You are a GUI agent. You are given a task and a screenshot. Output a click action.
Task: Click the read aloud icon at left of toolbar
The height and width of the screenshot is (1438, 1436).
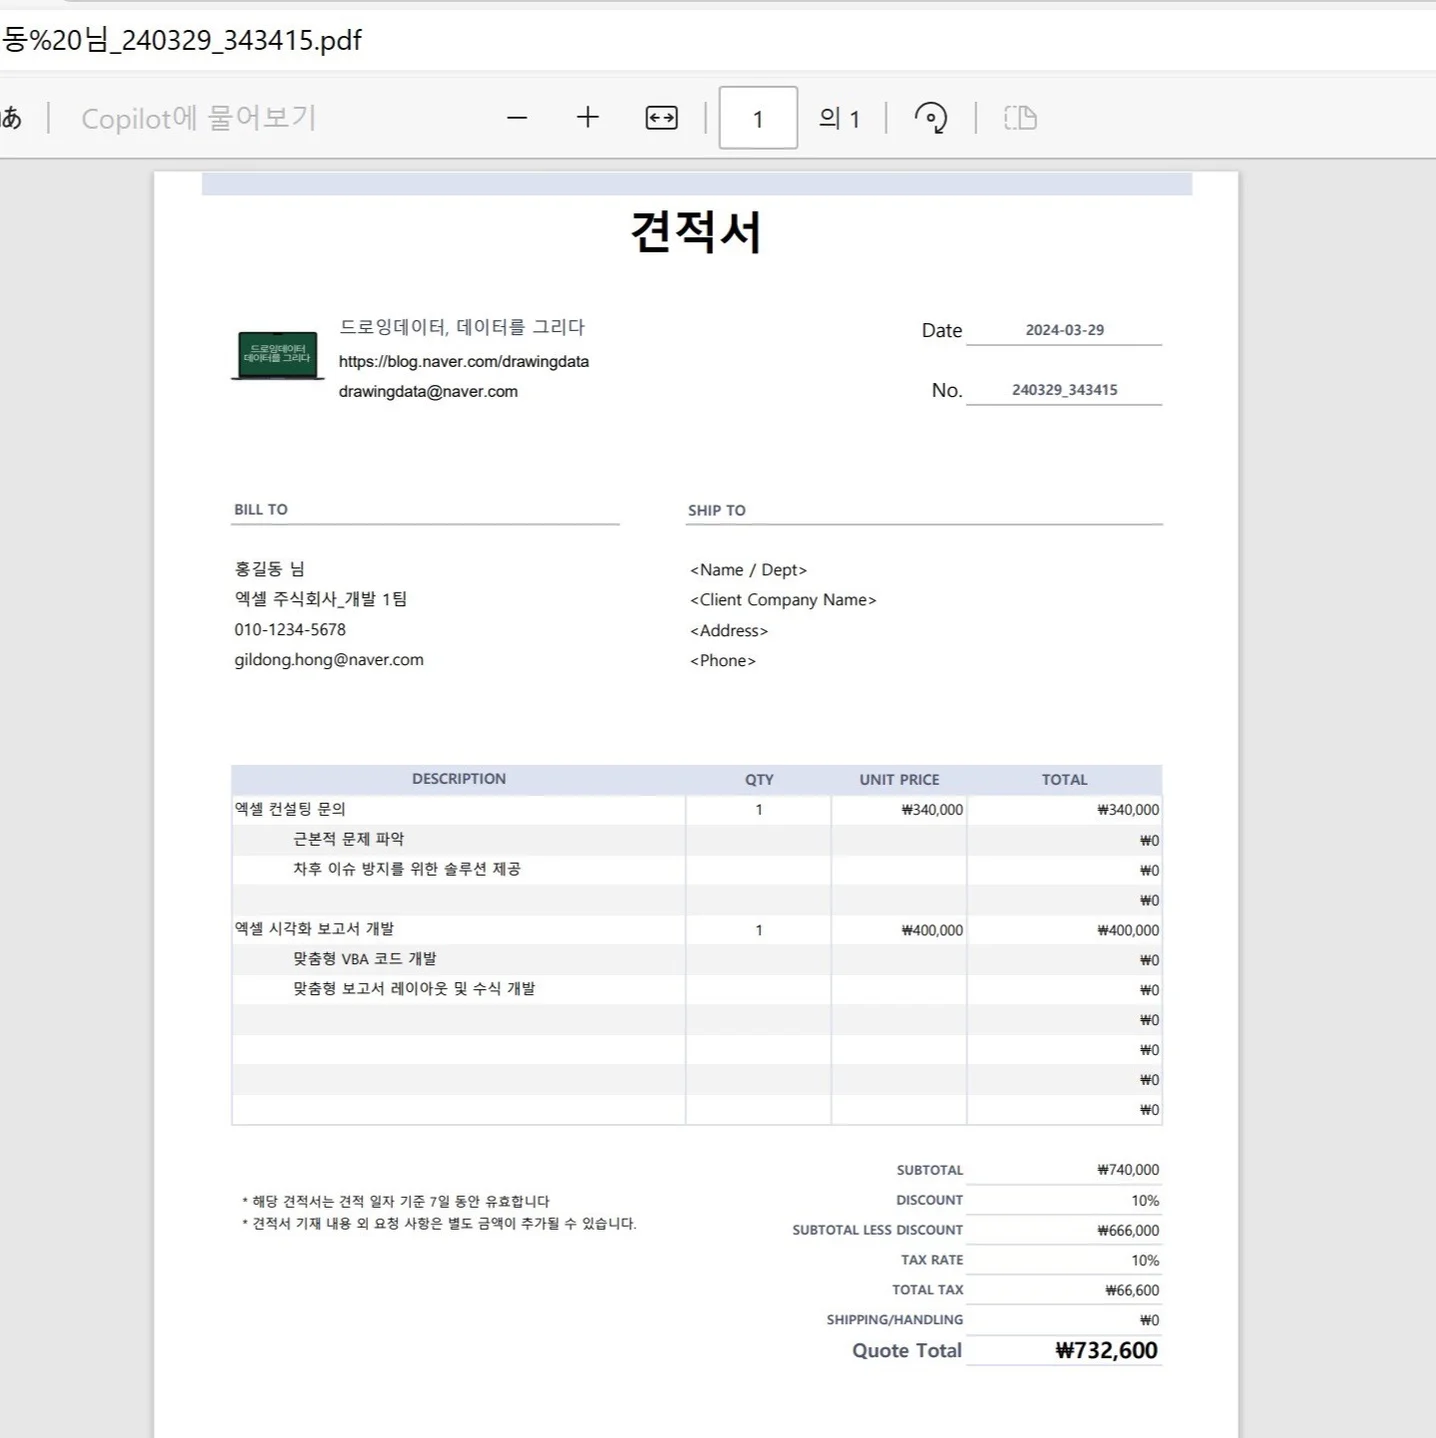click(11, 118)
